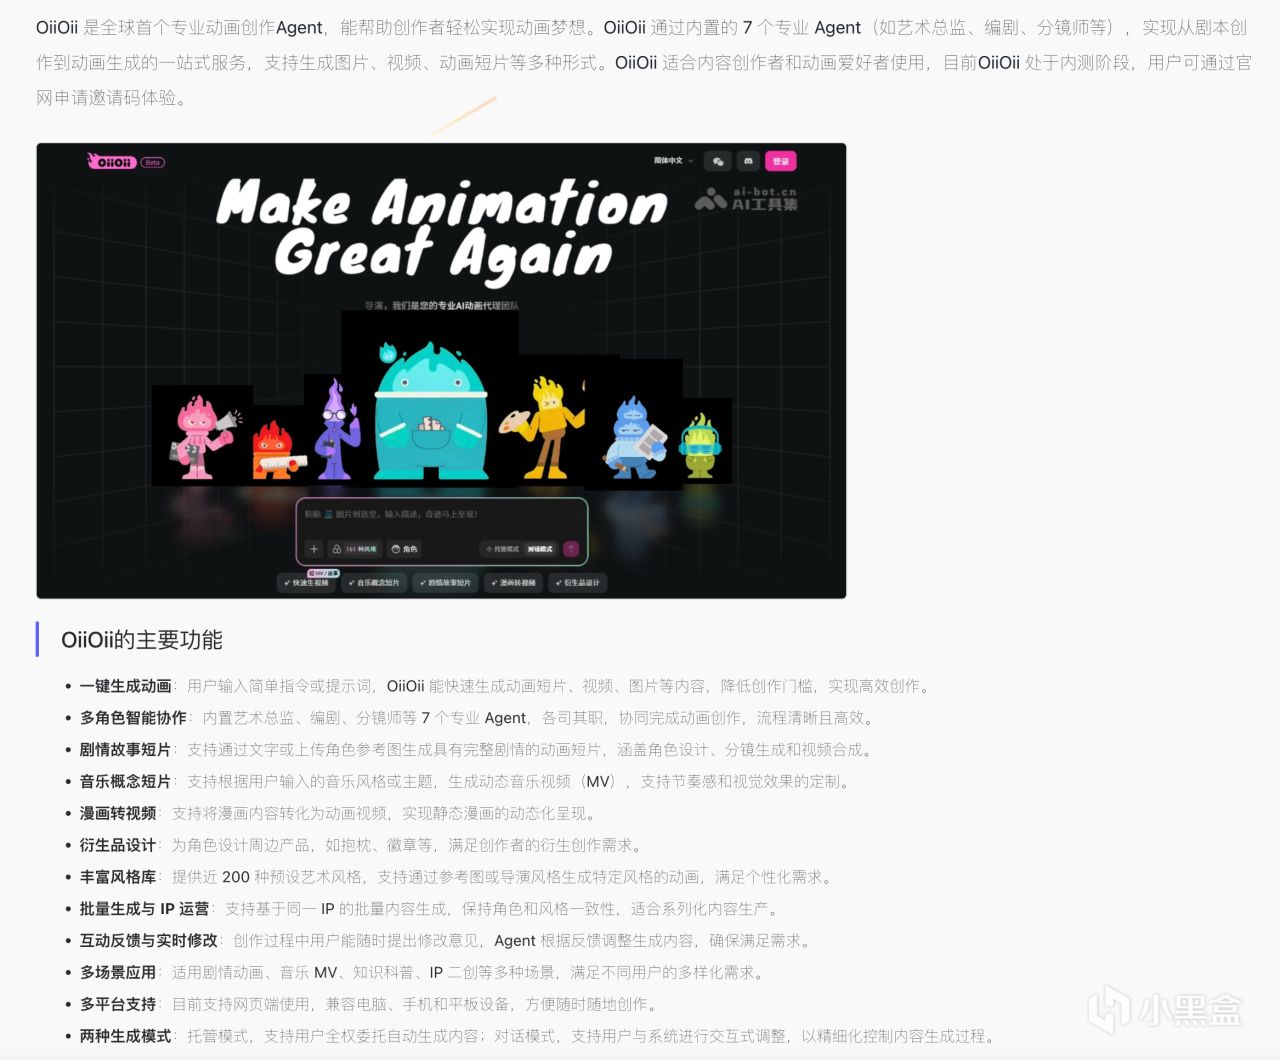Click the 多角色智能协作 bullet label
This screenshot has width=1280, height=1060.
(133, 718)
